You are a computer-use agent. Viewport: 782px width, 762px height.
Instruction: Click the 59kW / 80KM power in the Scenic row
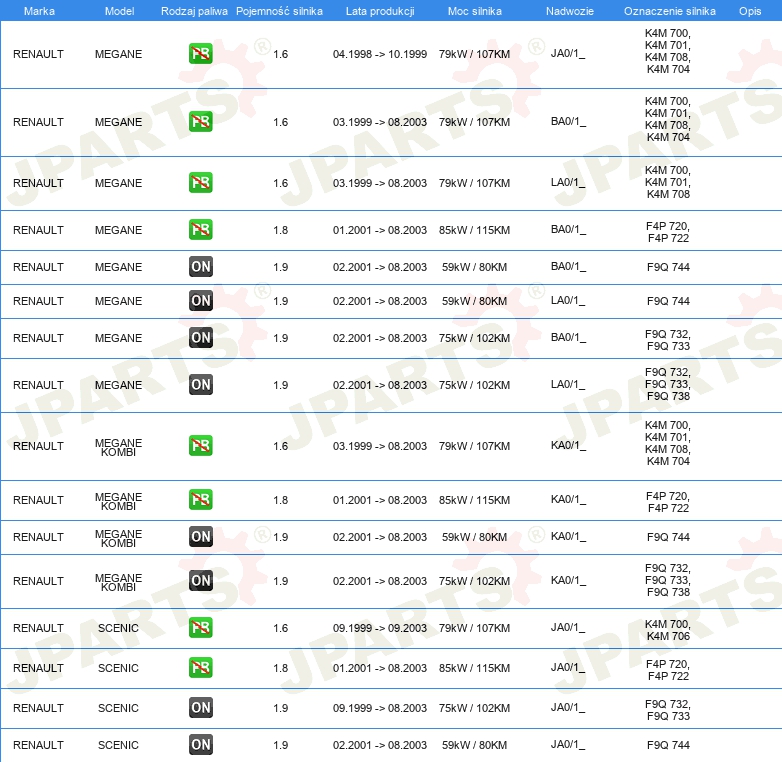[474, 745]
